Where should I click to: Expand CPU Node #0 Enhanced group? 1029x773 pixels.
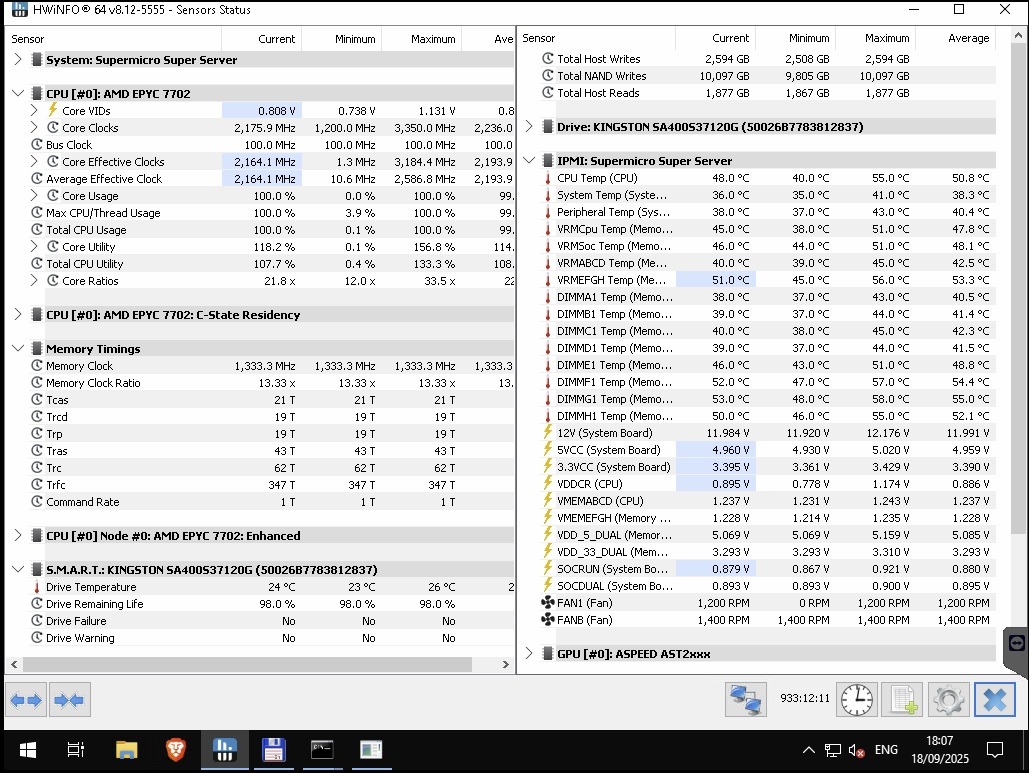pyautogui.click(x=18, y=535)
